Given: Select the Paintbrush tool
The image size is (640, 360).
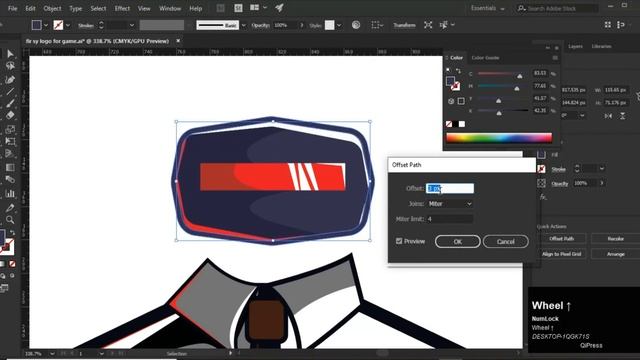Looking at the screenshot, I should tap(10, 103).
